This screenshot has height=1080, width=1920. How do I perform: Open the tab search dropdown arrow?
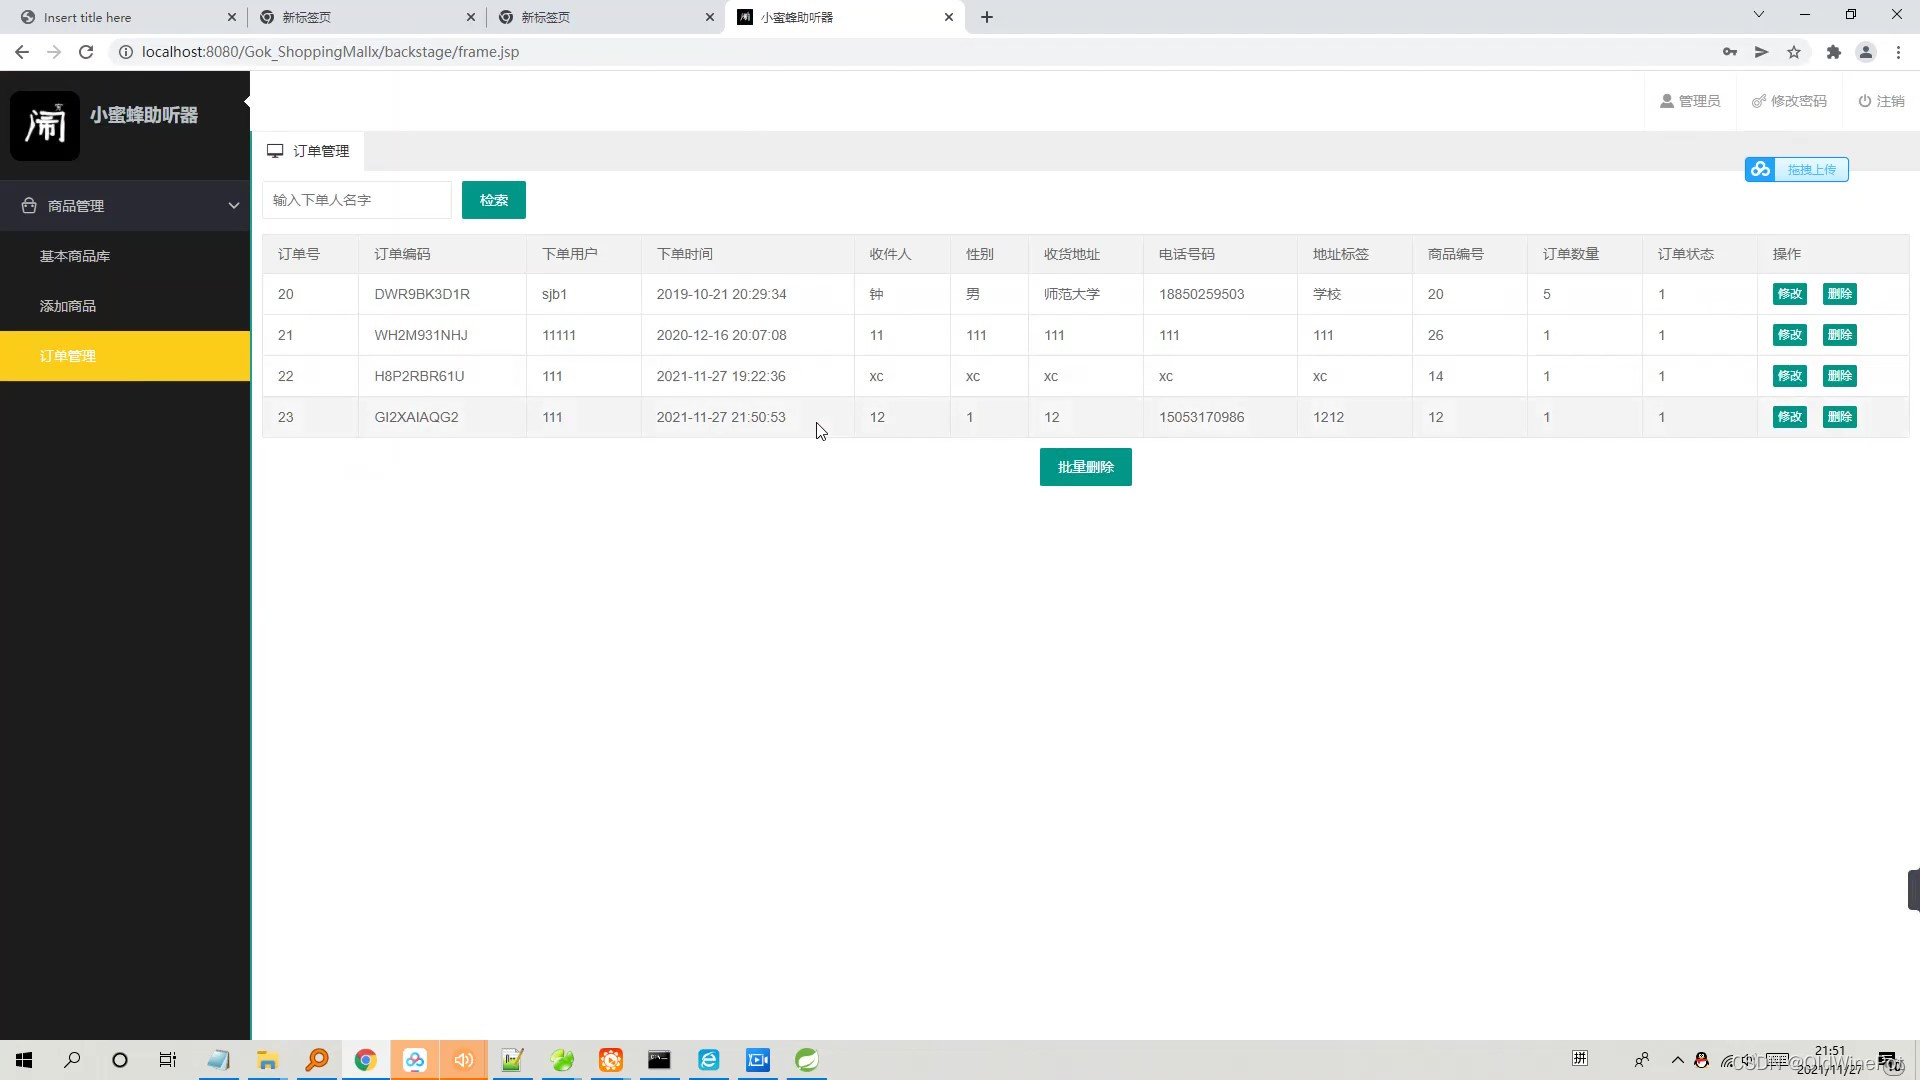click(1759, 15)
